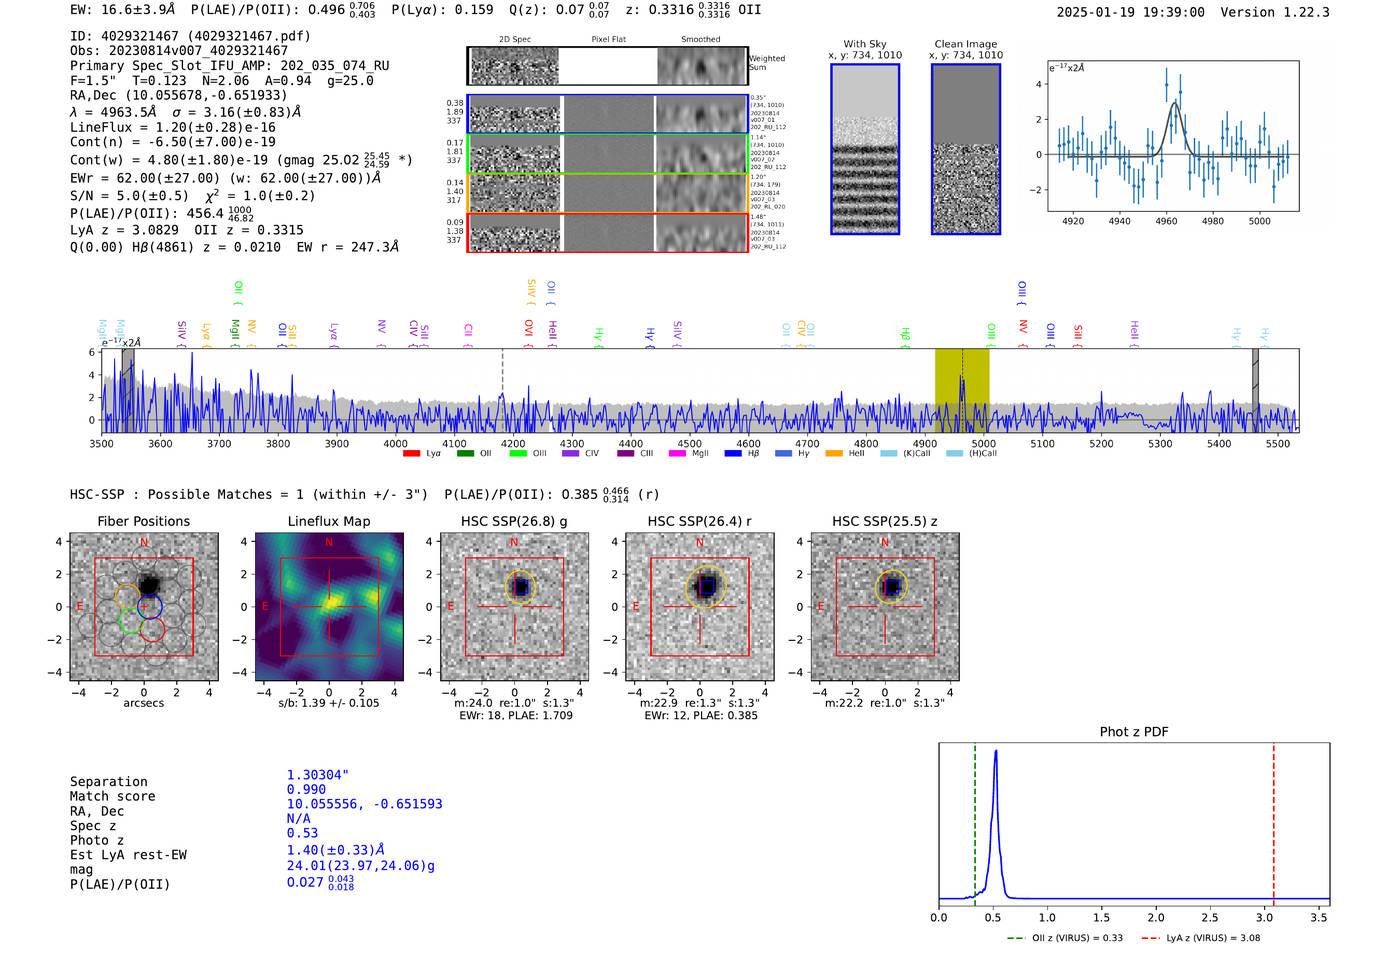Viewport: 1400px width, 953px height.
Task: Click the Phot z PDF plot
Action: click(x=1134, y=824)
